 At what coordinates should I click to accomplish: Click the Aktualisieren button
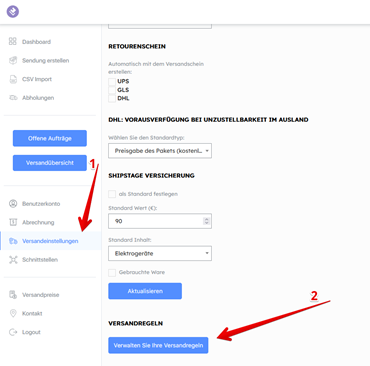[x=145, y=291]
